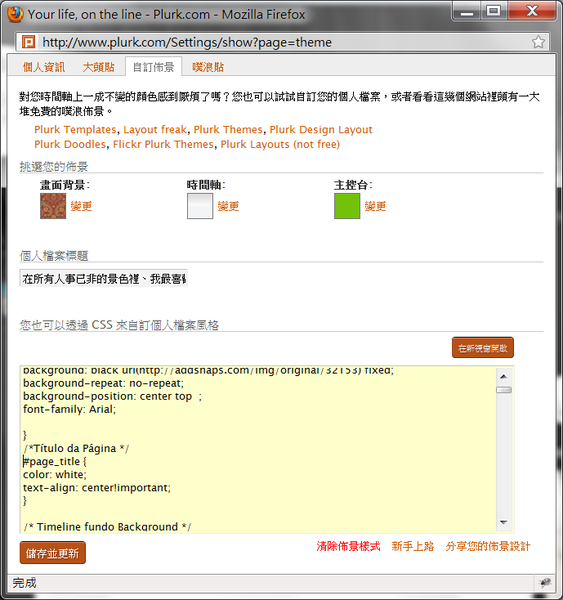563x600 pixels.
Task: Click the address bar URL field
Action: click(x=282, y=42)
